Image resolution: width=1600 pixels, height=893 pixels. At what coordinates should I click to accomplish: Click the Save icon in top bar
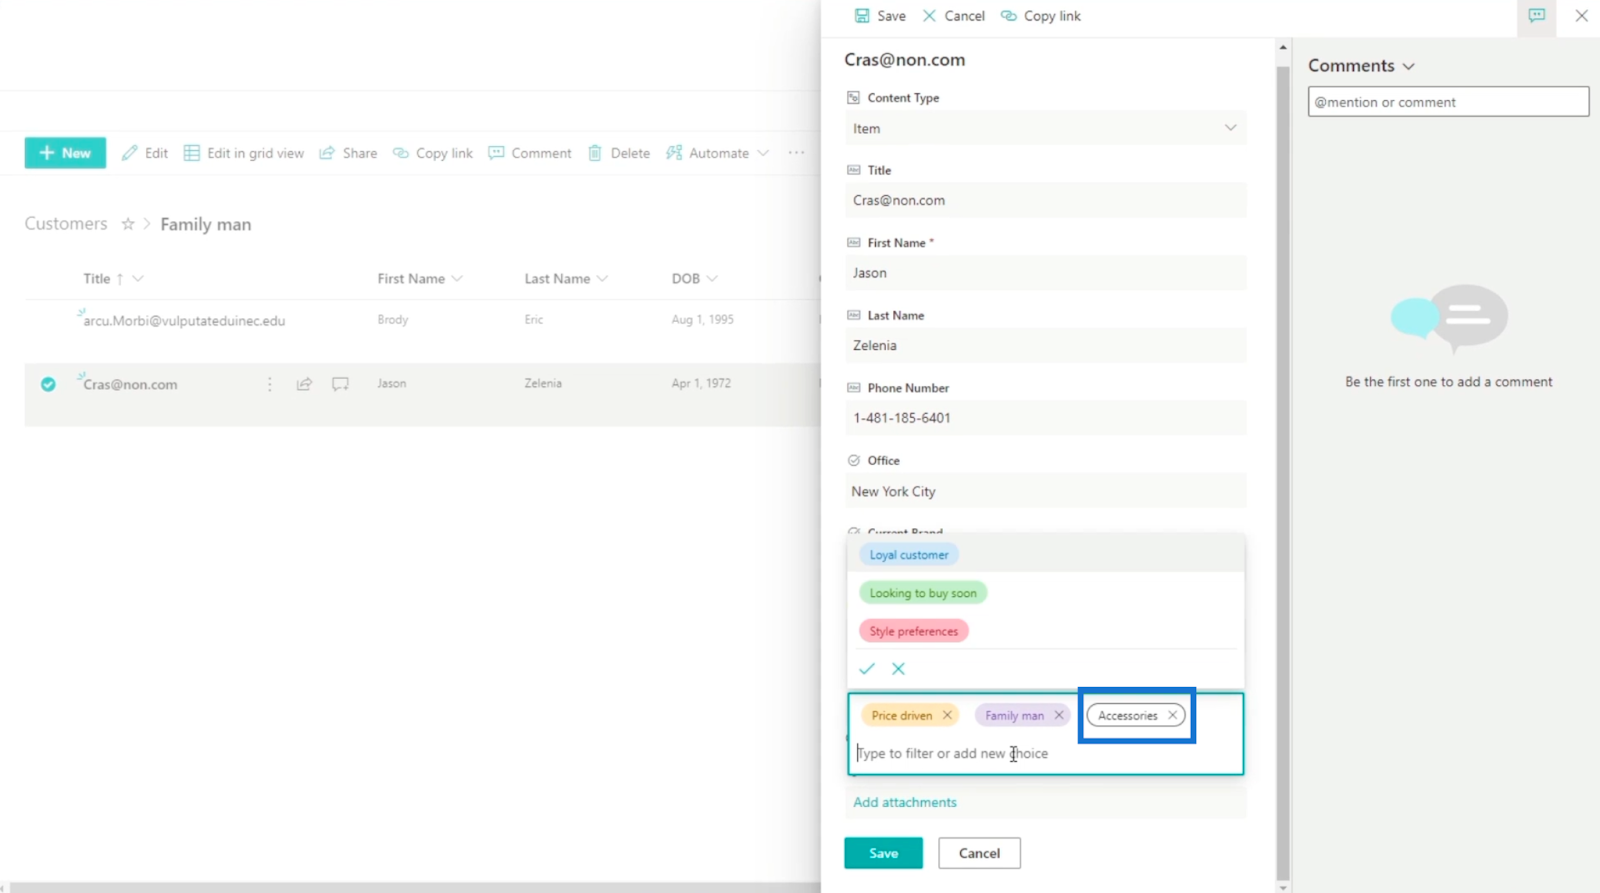(x=861, y=16)
